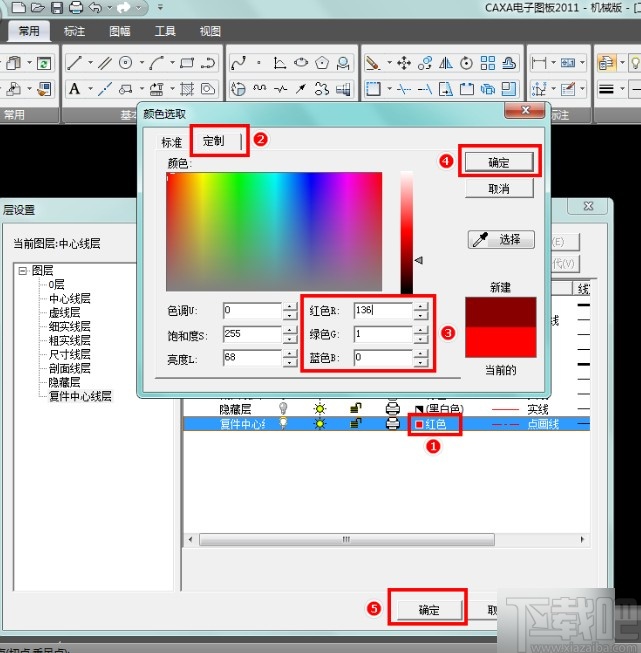Viewport: 641px width, 653px height.
Task: Switch to the 图幅 ribbon tab
Action: (x=120, y=31)
